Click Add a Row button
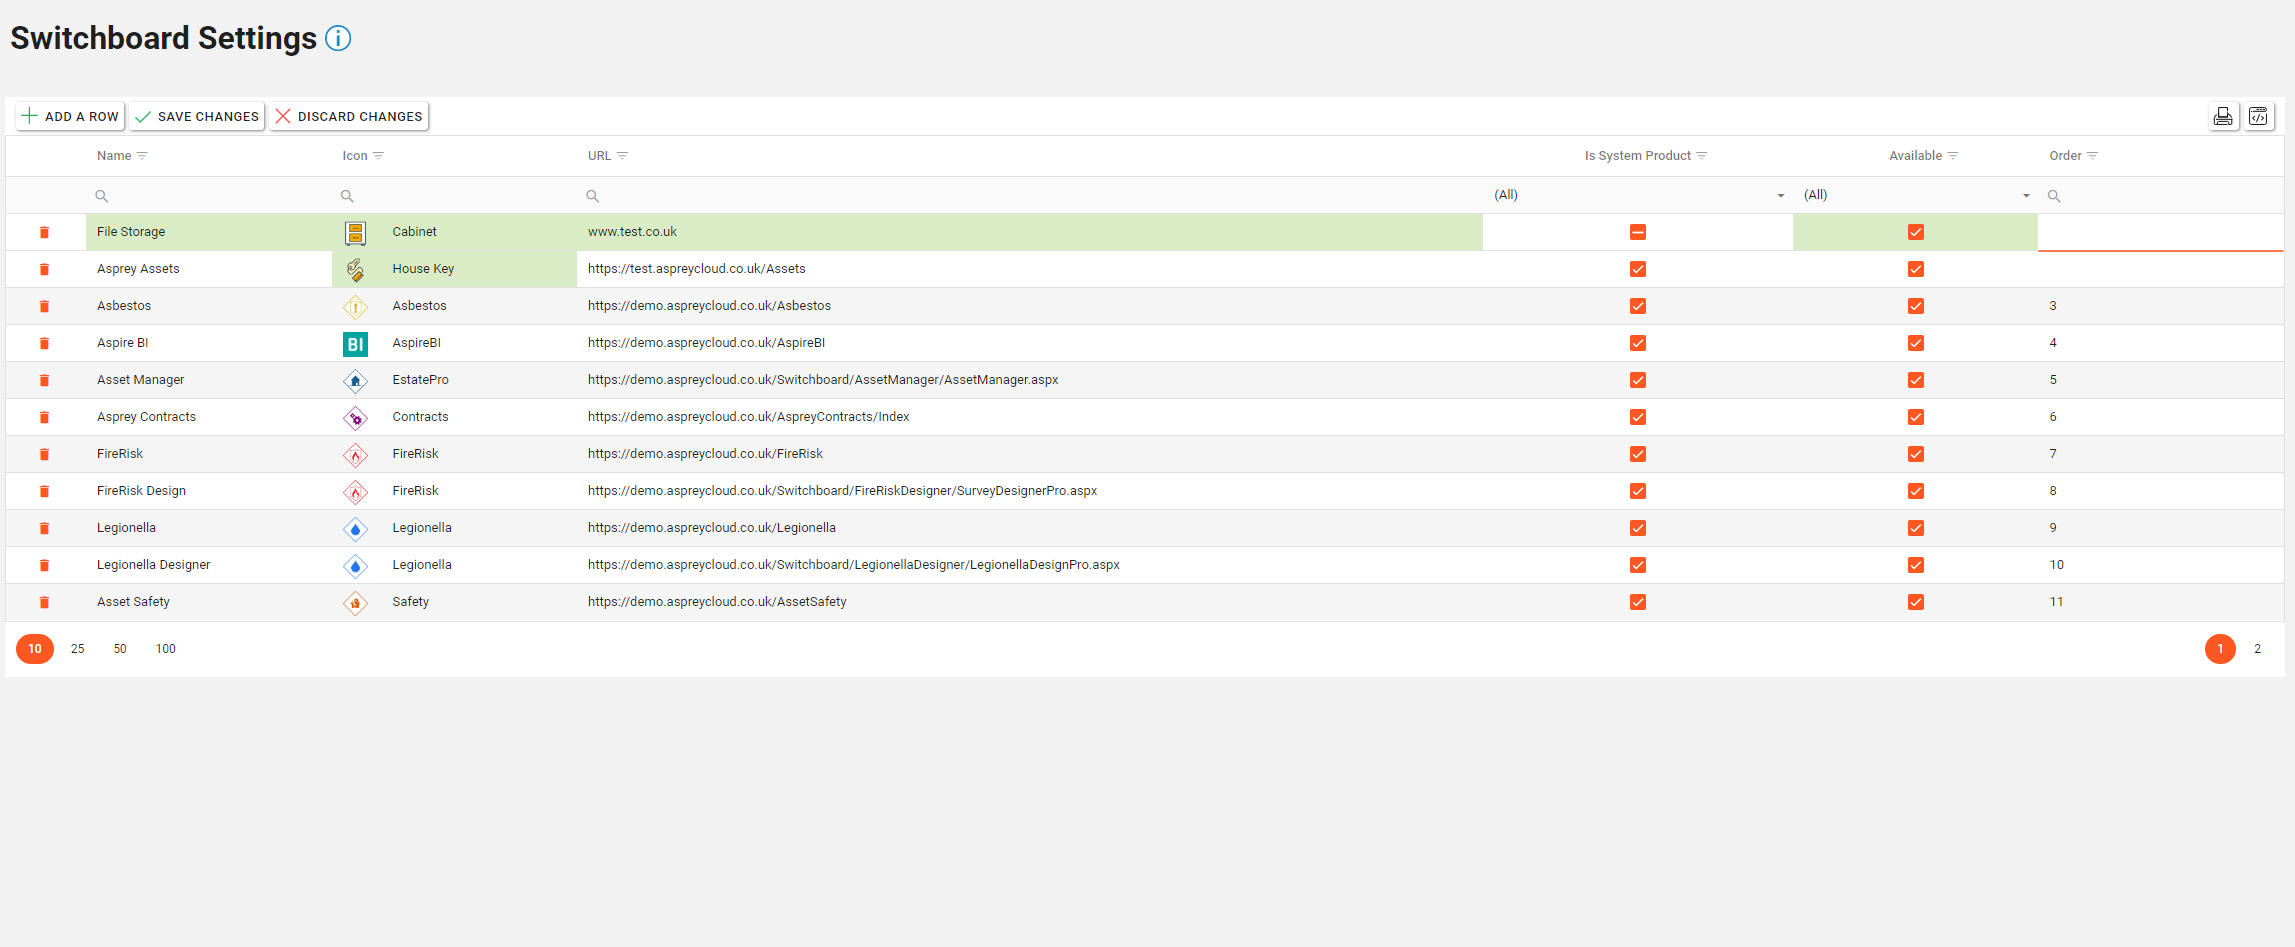Screen dimensions: 2295x947 point(70,117)
